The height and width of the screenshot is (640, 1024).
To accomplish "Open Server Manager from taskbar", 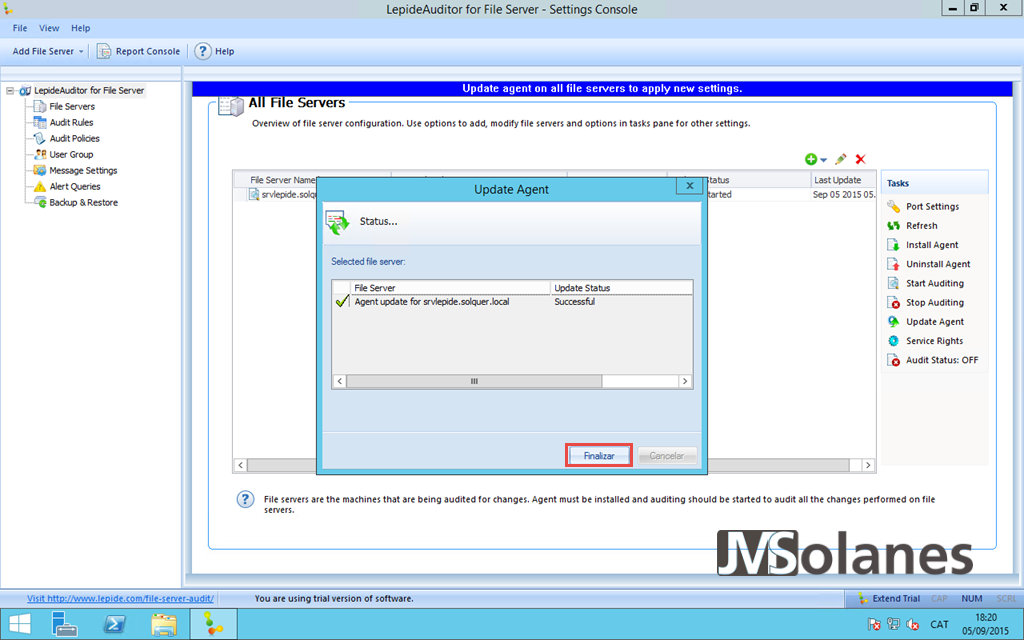I will pyautogui.click(x=65, y=624).
